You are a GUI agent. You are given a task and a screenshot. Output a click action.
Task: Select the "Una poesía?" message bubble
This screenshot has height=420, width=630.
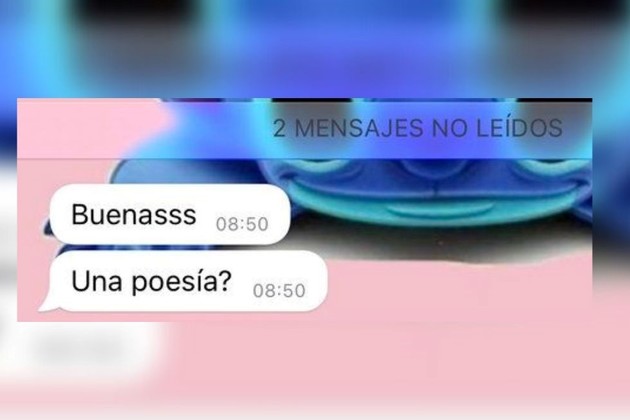(x=183, y=281)
